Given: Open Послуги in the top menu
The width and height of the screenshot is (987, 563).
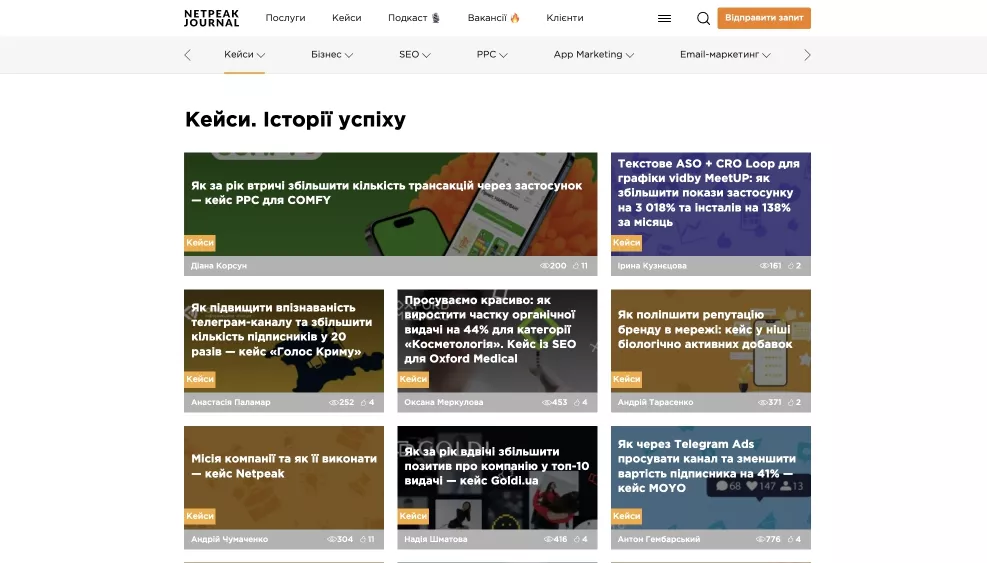Looking at the screenshot, I should pos(285,18).
